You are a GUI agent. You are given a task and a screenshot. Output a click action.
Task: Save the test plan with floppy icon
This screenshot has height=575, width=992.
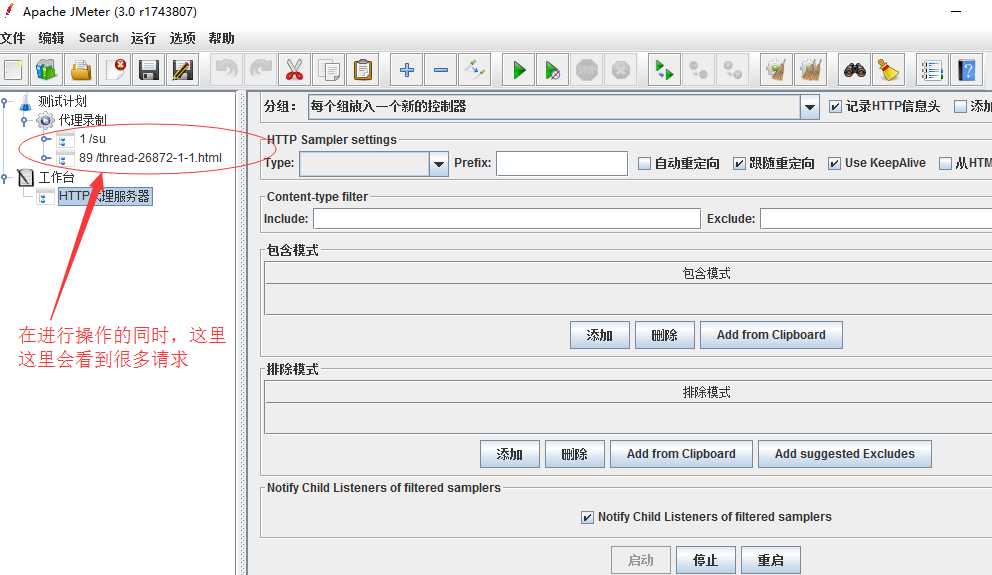click(x=149, y=70)
